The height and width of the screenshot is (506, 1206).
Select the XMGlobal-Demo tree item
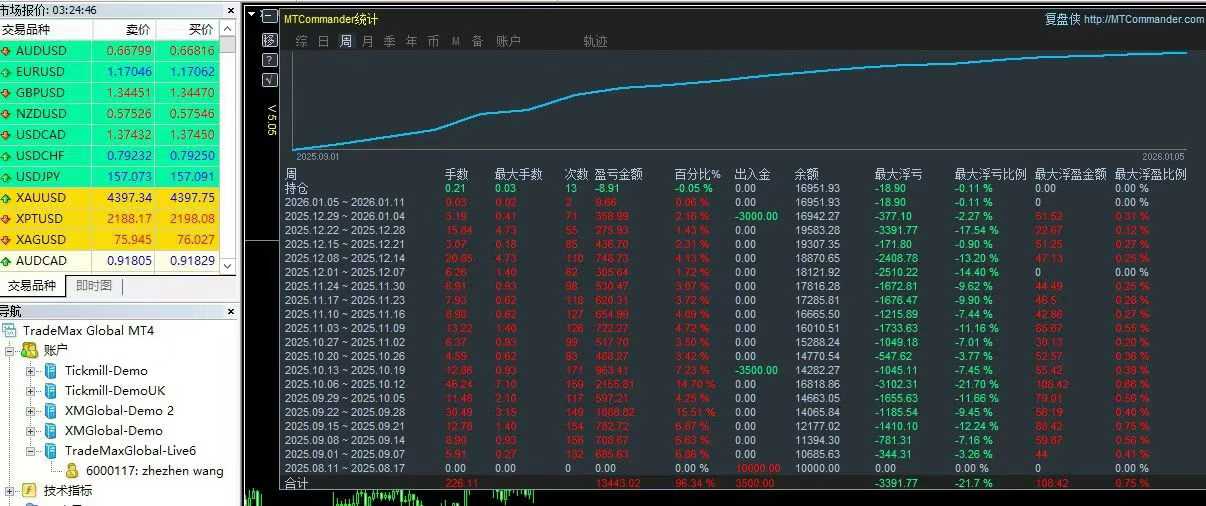tap(113, 431)
